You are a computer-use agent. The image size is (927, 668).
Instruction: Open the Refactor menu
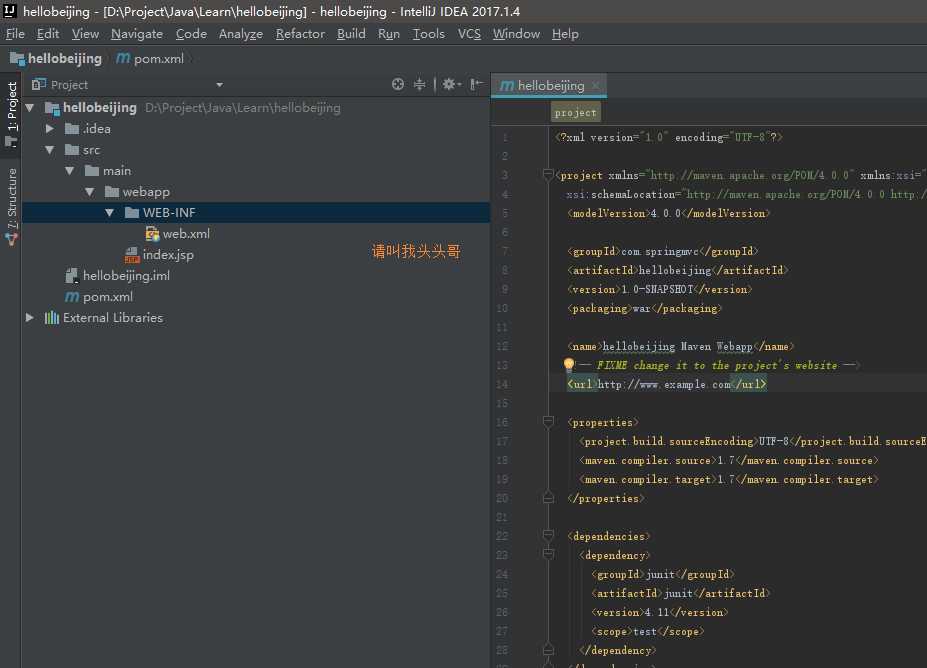click(300, 34)
